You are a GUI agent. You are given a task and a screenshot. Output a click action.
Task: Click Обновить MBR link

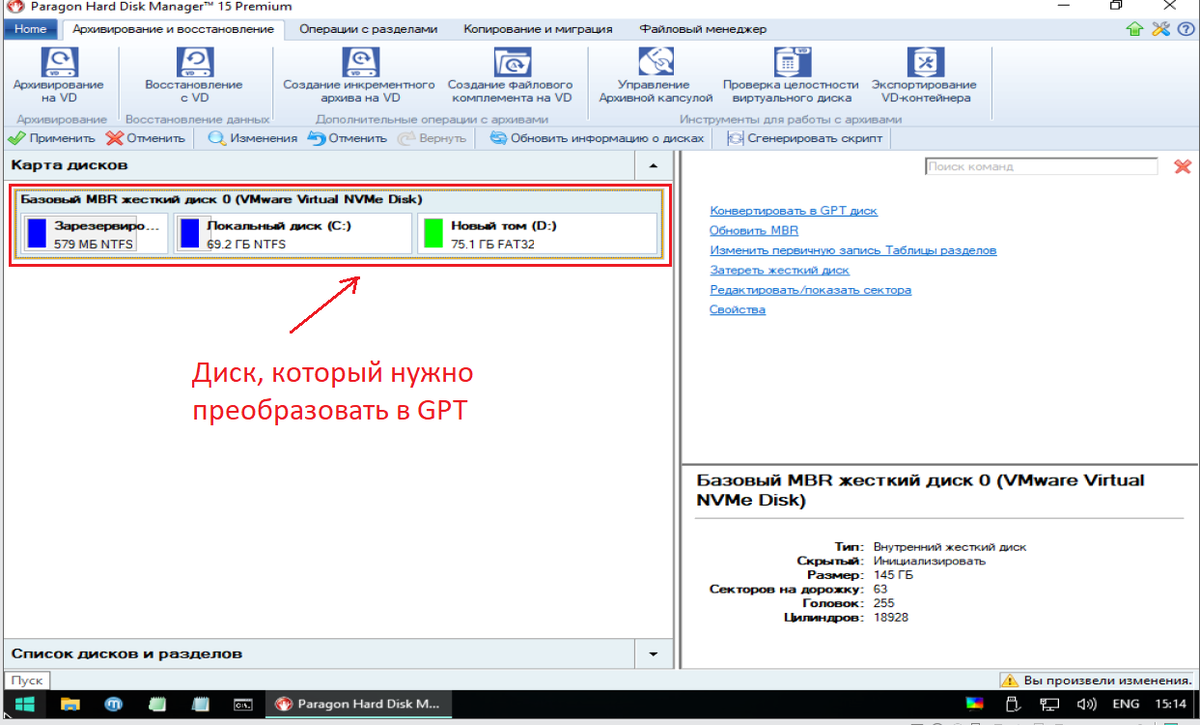754,230
